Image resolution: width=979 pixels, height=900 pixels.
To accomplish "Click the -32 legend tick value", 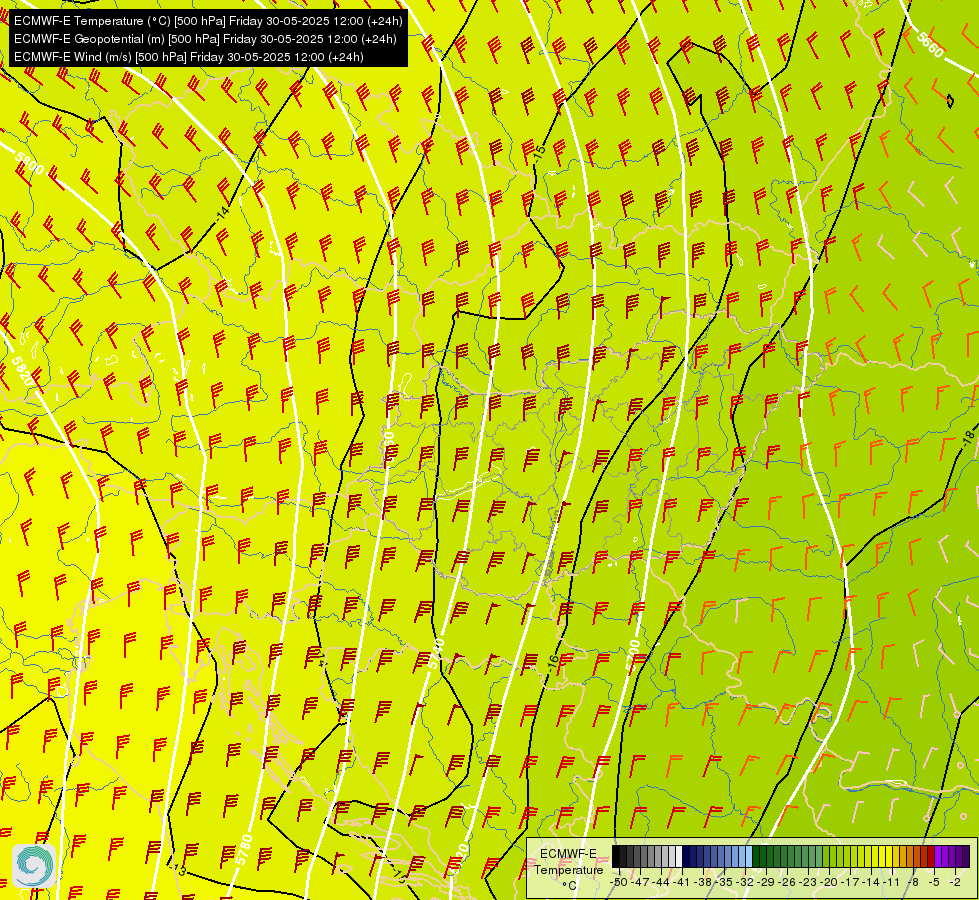I will point(745,882).
